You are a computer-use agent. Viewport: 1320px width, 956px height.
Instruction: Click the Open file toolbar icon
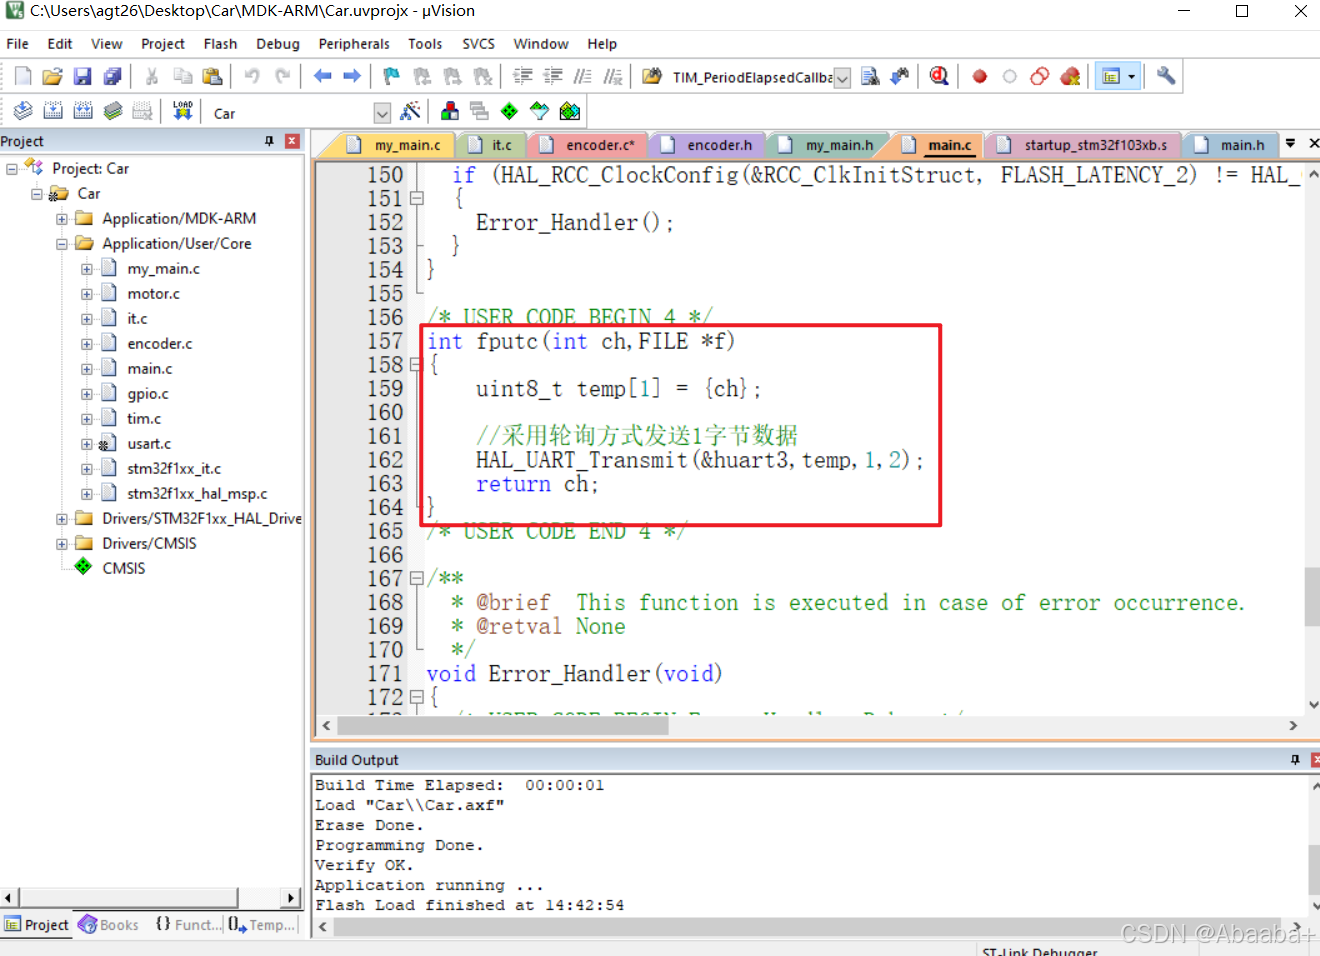tap(52, 76)
